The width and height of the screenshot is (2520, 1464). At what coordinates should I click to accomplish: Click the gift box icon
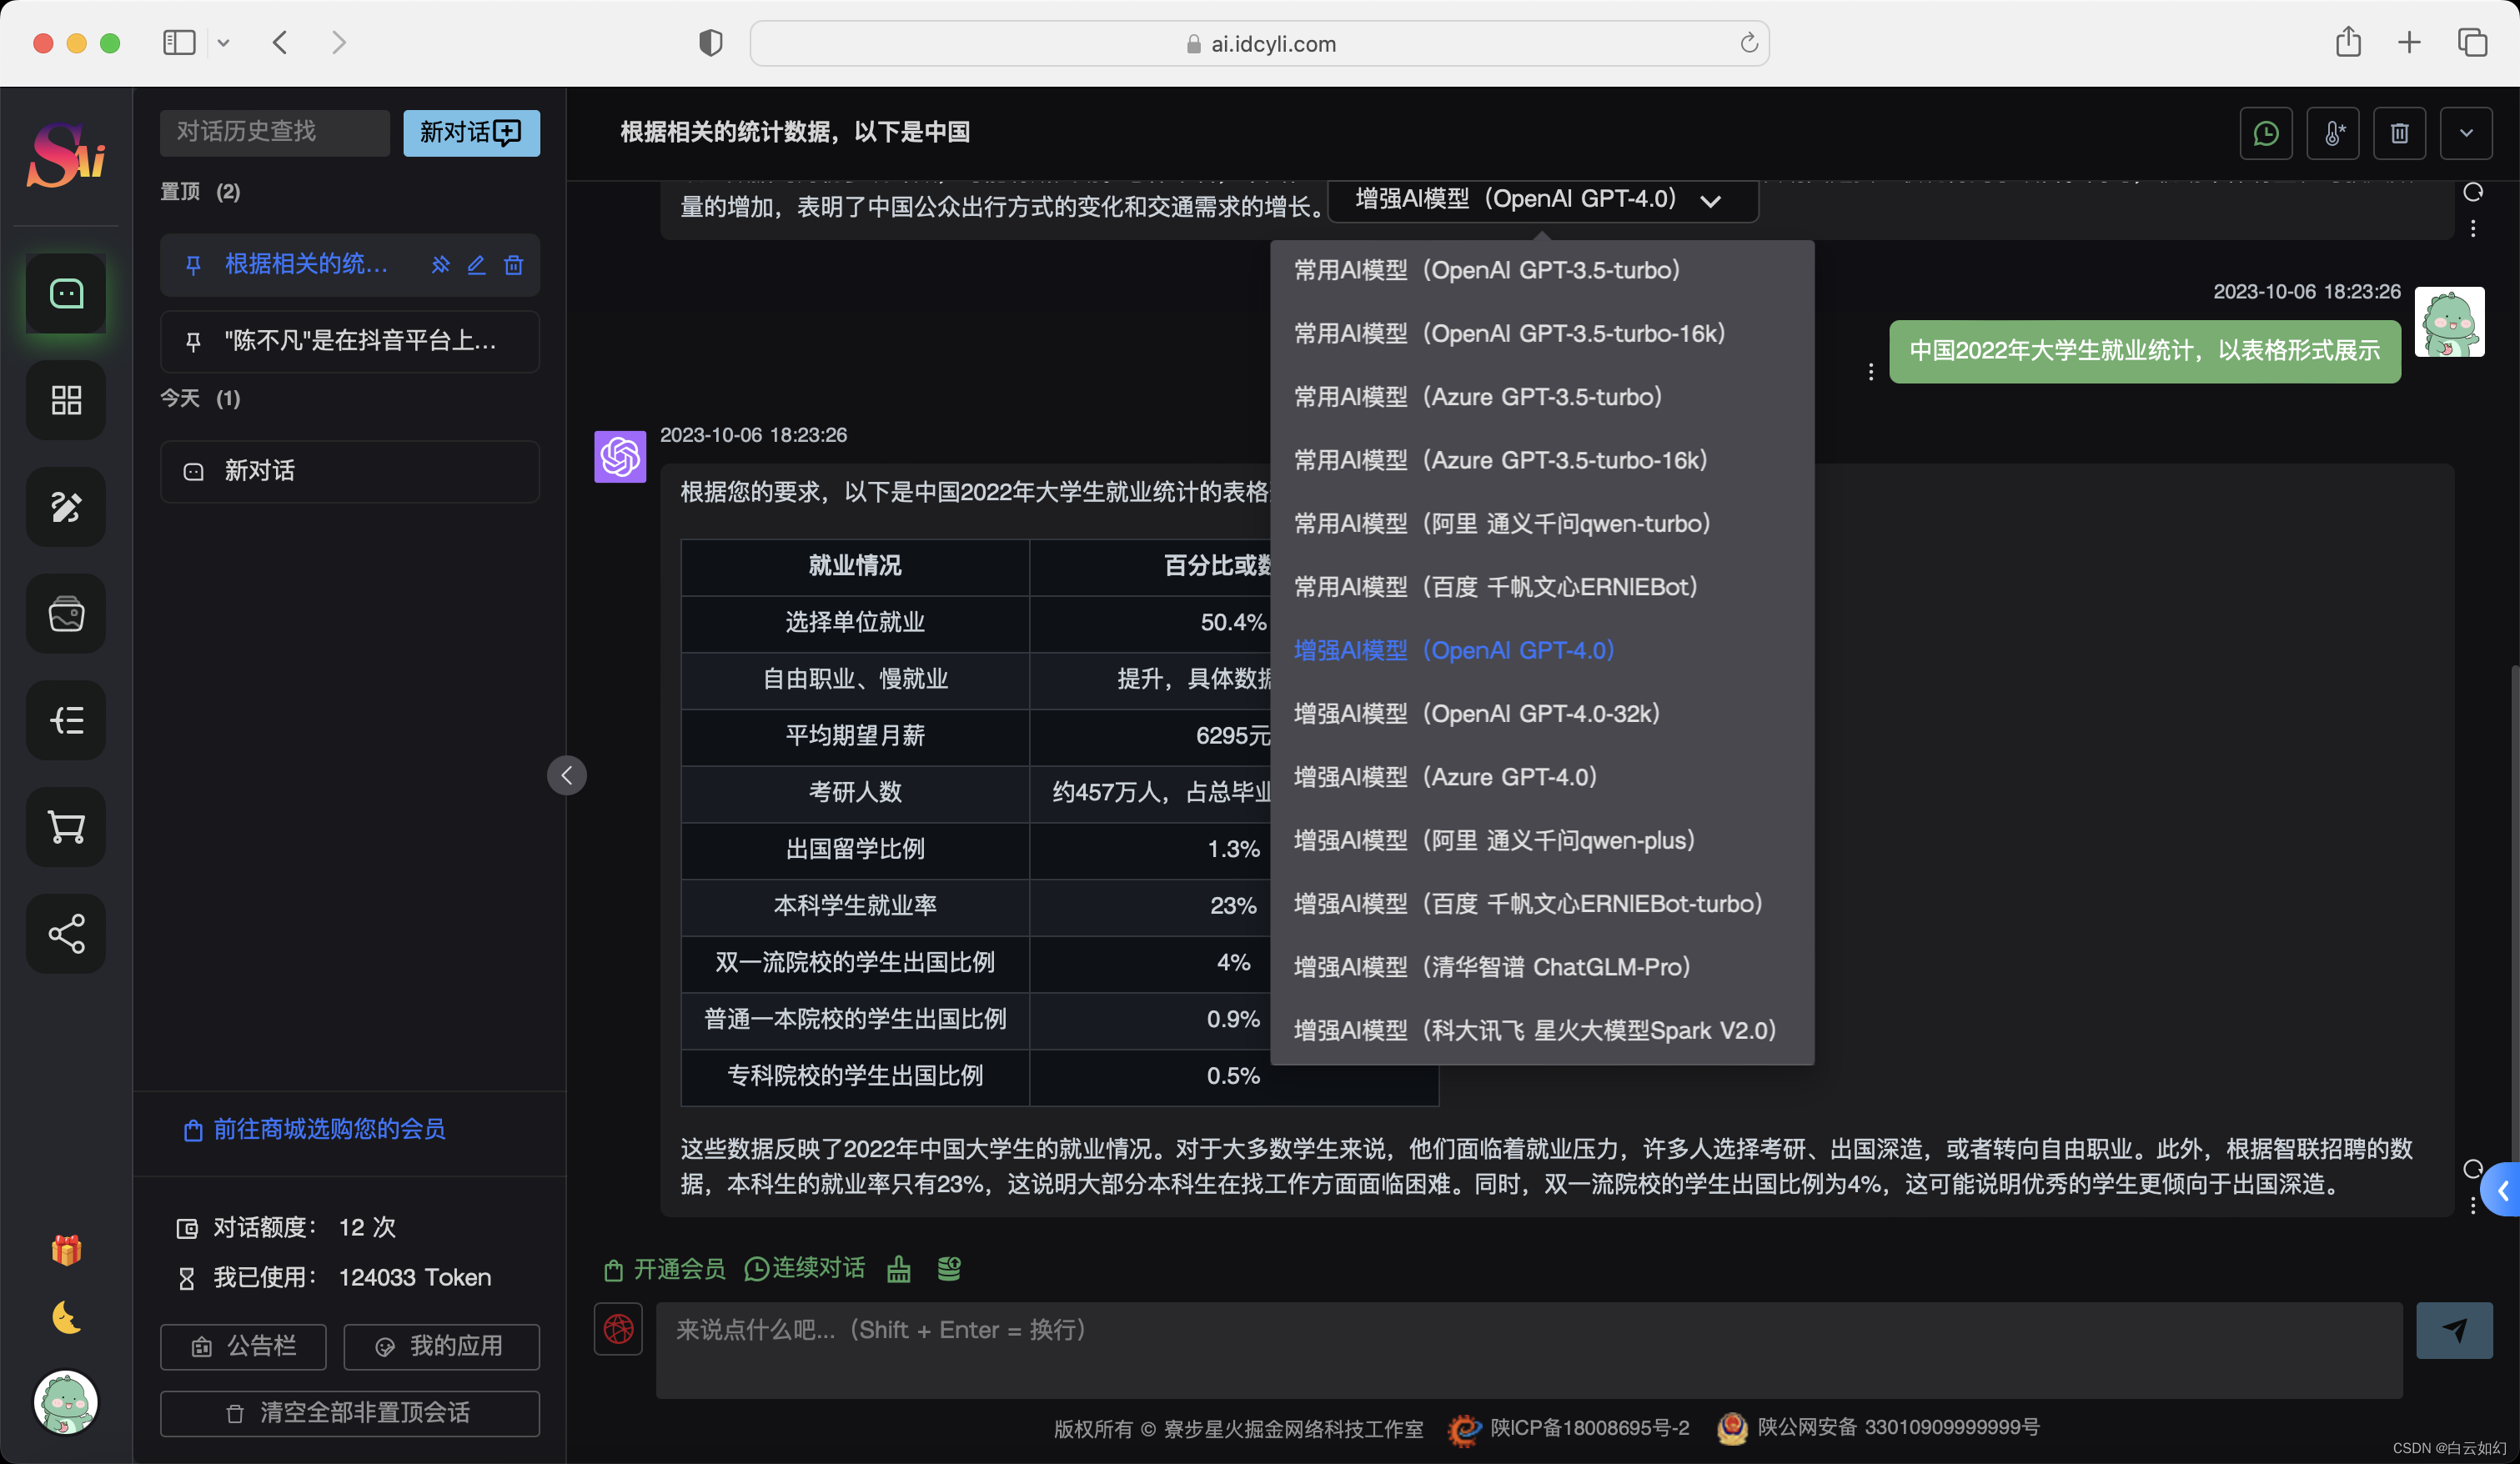pyautogui.click(x=66, y=1250)
